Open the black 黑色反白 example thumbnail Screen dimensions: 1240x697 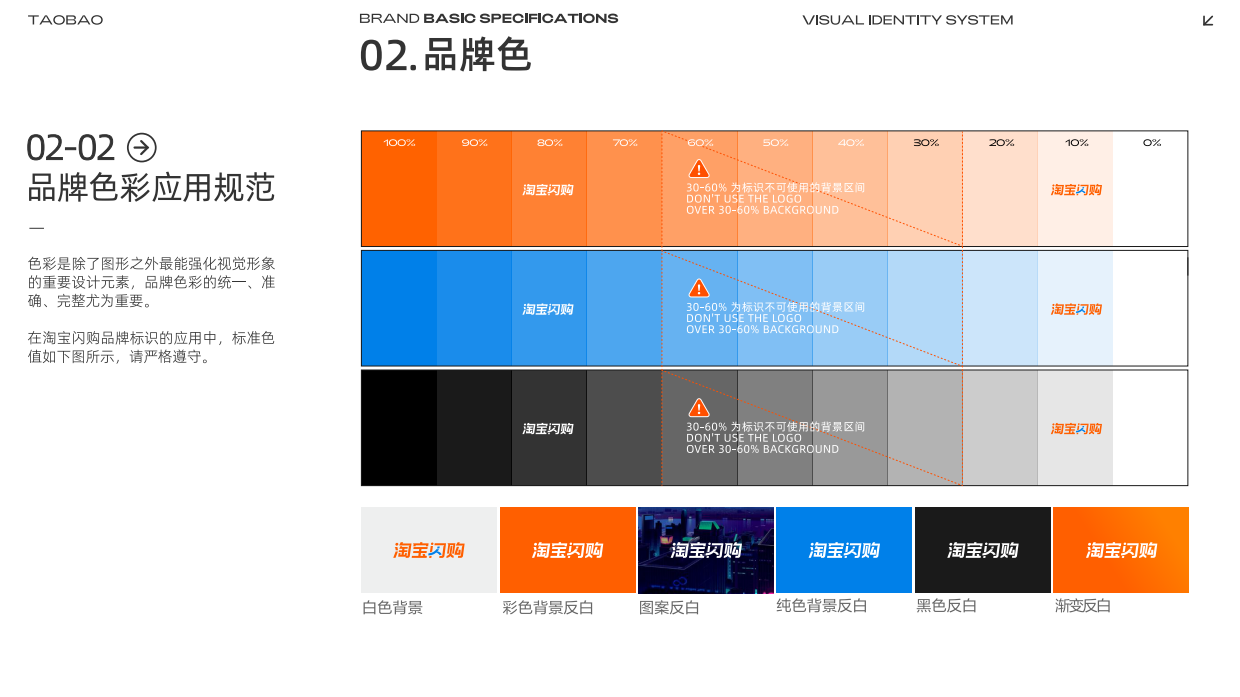(983, 550)
